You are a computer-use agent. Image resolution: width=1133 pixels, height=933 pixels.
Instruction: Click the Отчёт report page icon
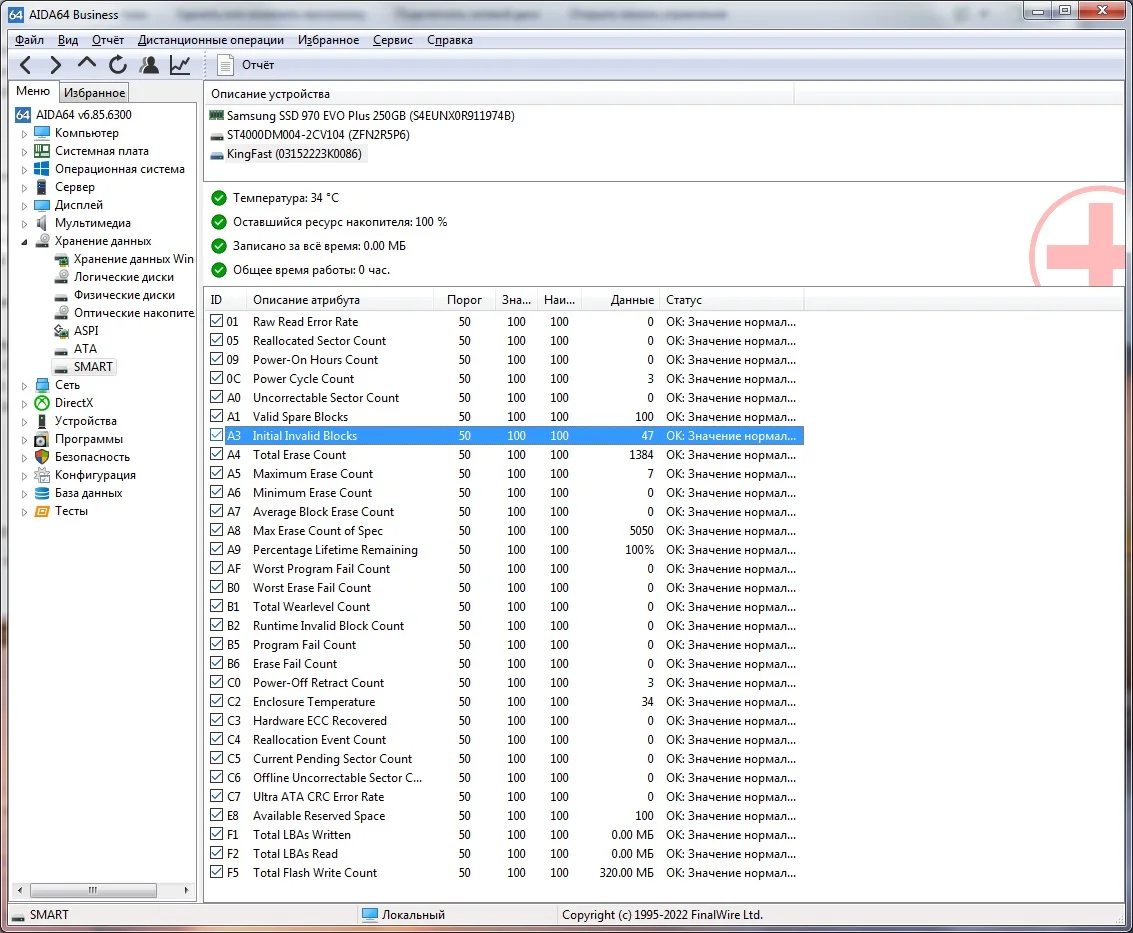coord(225,65)
